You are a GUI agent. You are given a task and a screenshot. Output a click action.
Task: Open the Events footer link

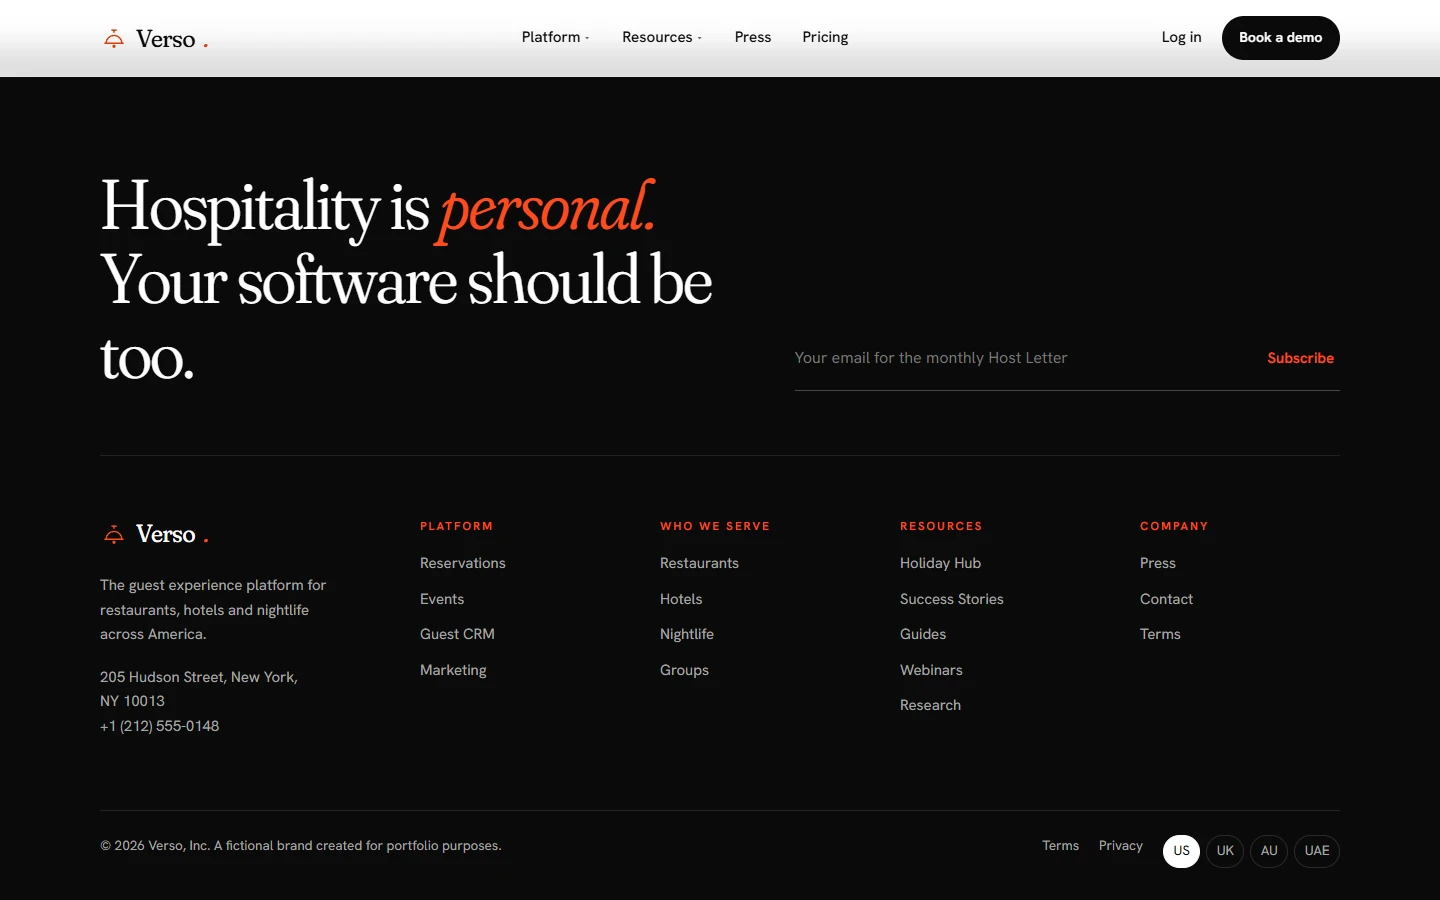click(442, 599)
